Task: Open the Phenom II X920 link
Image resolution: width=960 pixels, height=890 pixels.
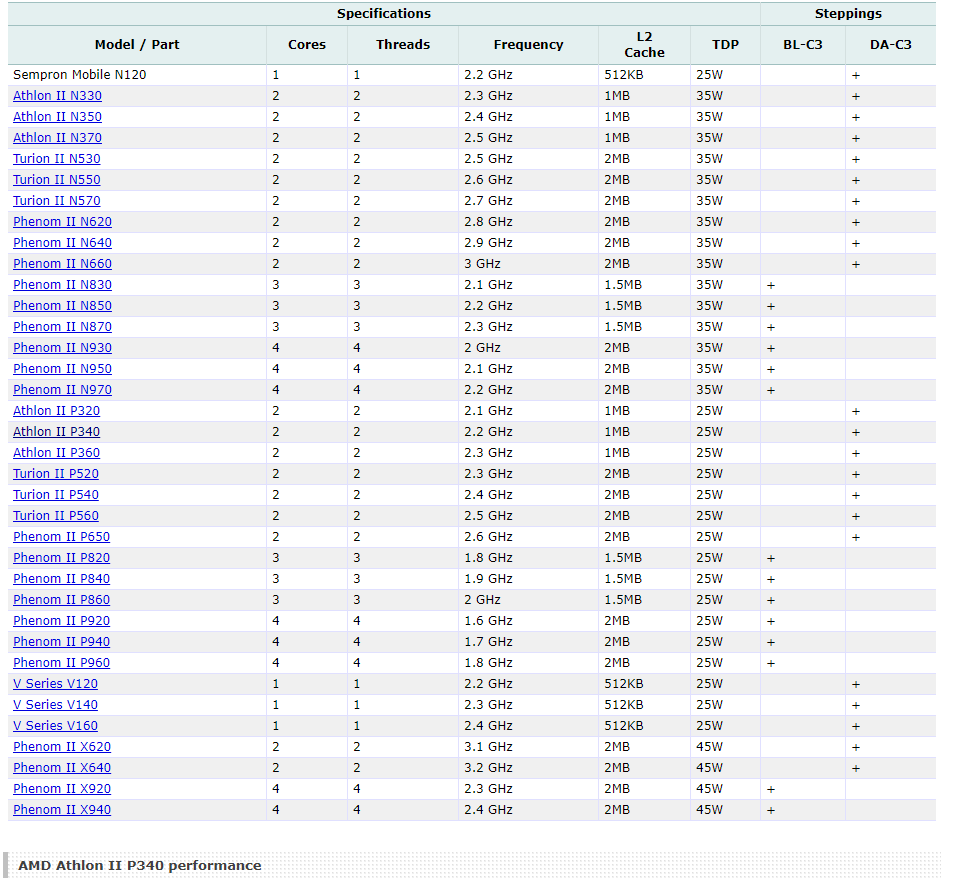Action: [x=62, y=790]
